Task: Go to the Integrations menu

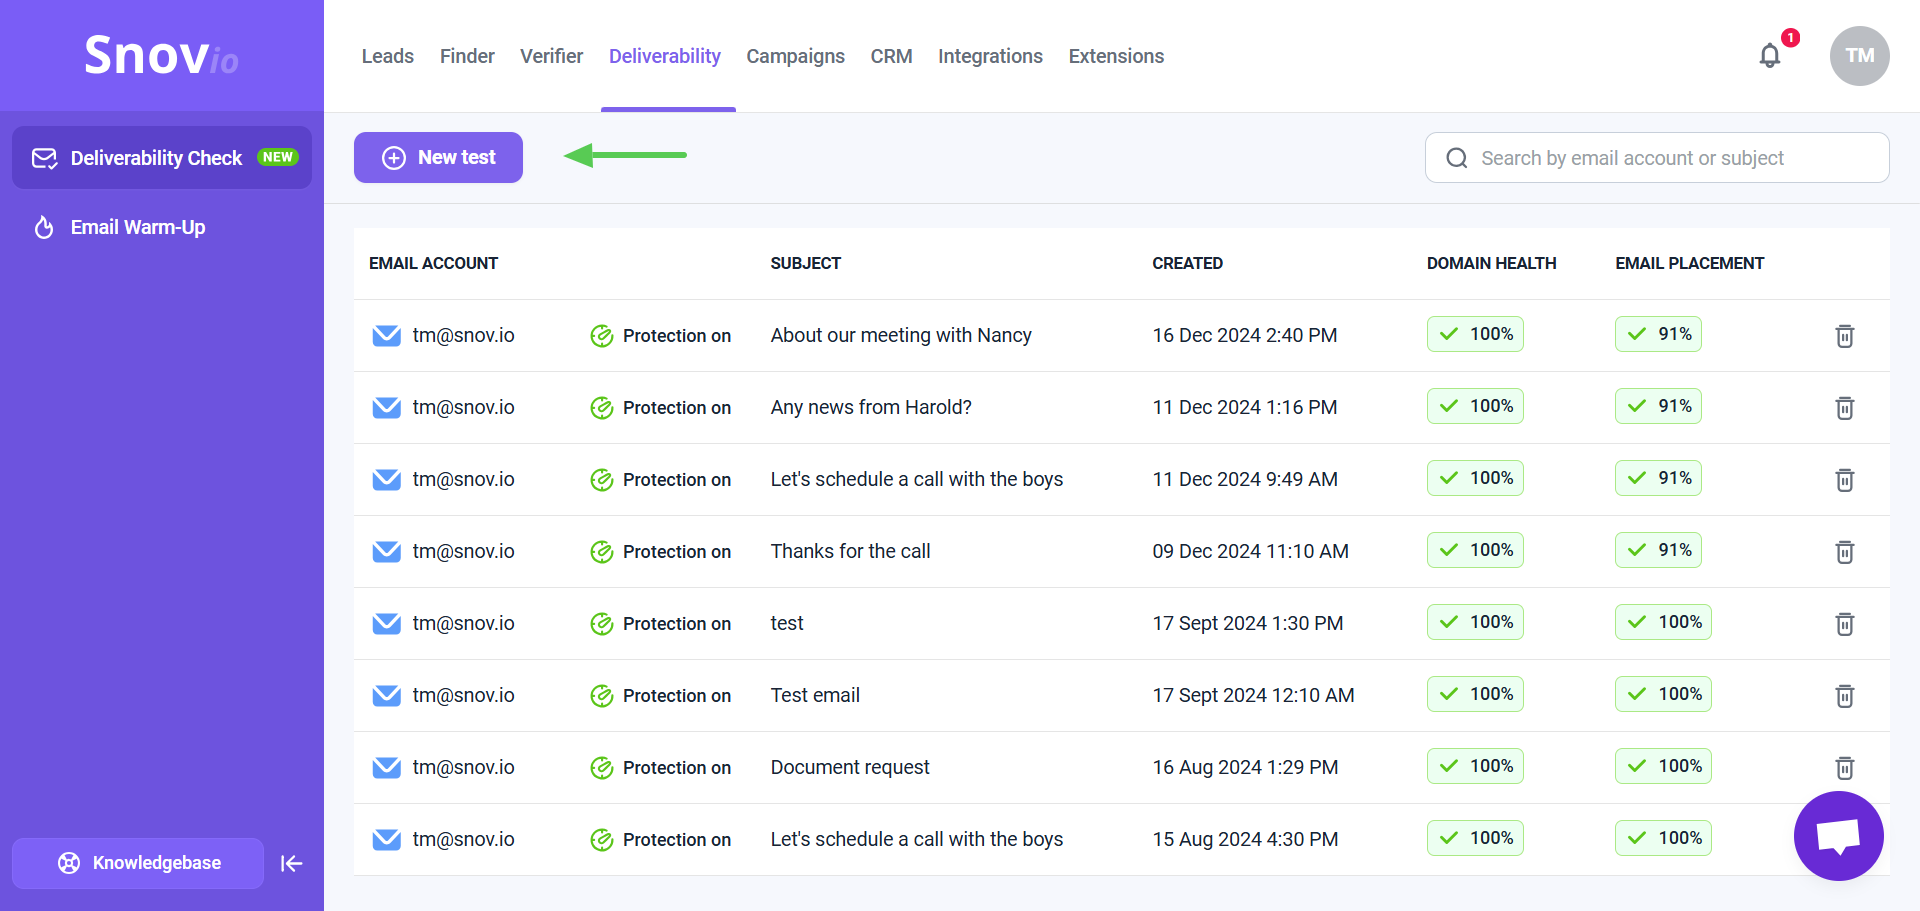Action: 990,56
